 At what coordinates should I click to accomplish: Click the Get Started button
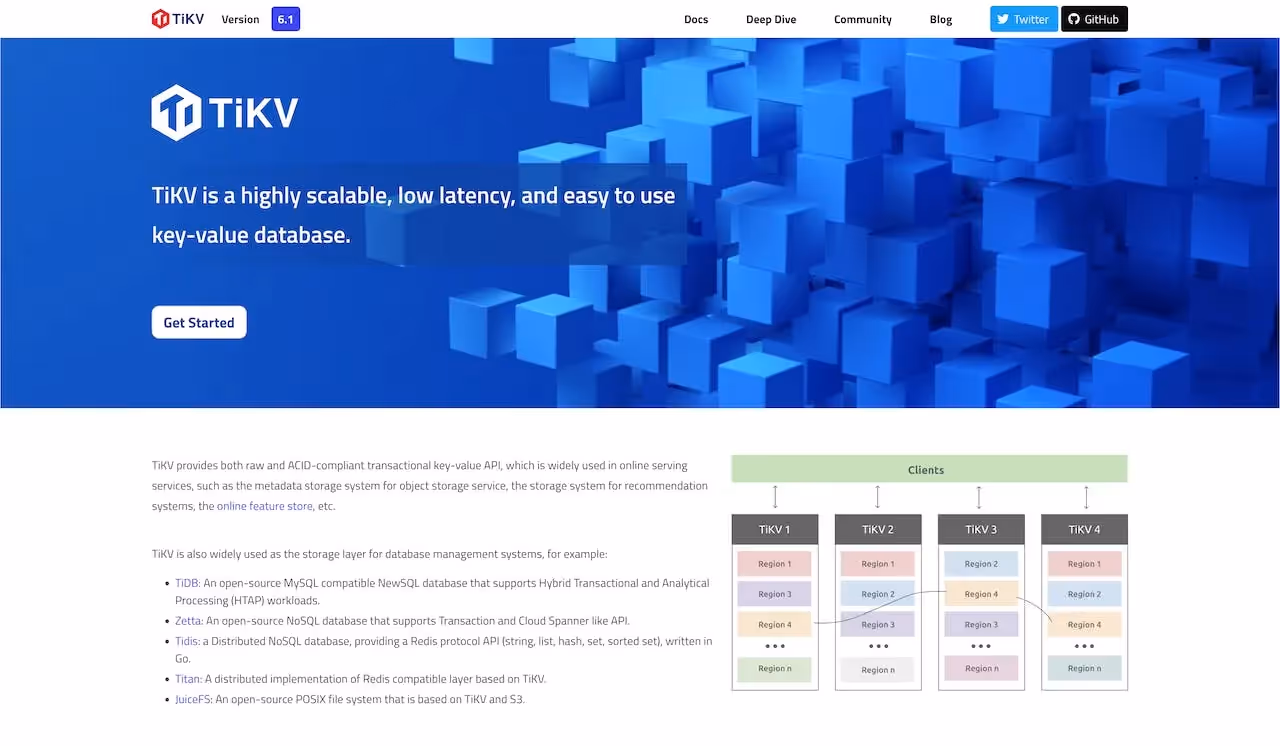click(x=198, y=322)
